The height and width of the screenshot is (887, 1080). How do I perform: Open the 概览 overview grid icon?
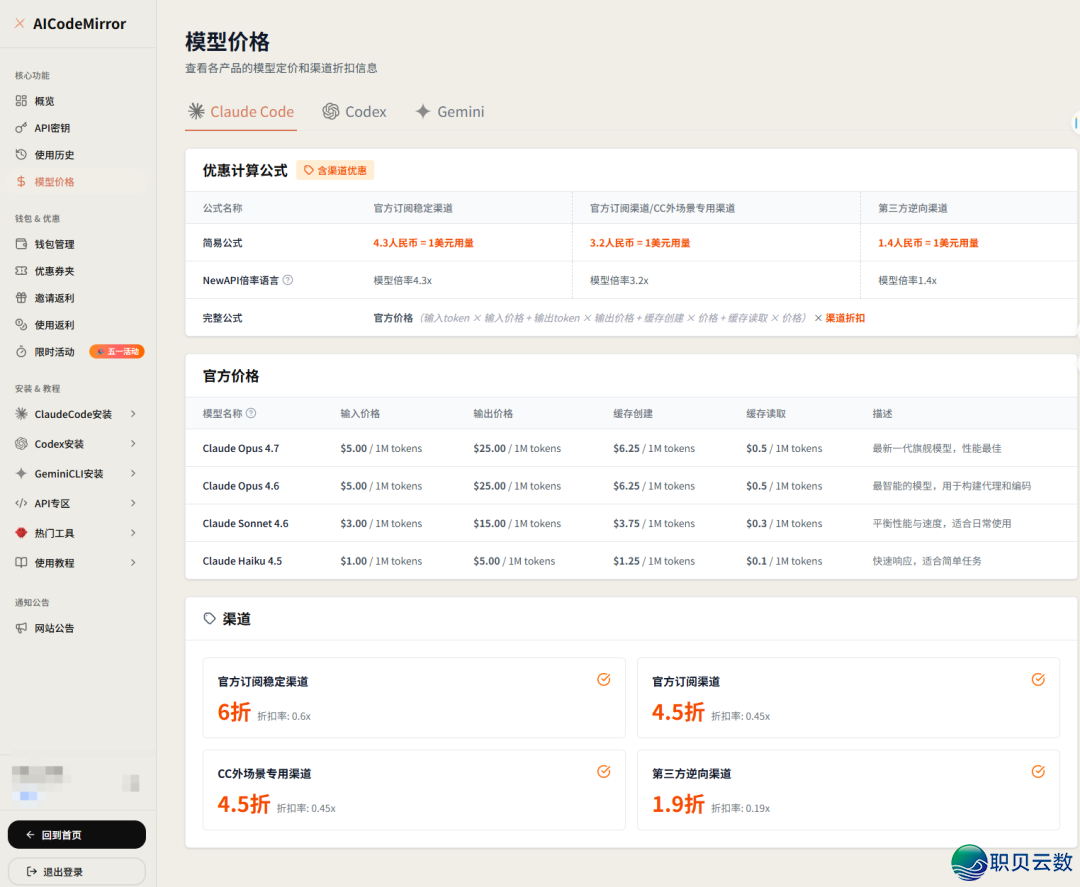[x=21, y=101]
